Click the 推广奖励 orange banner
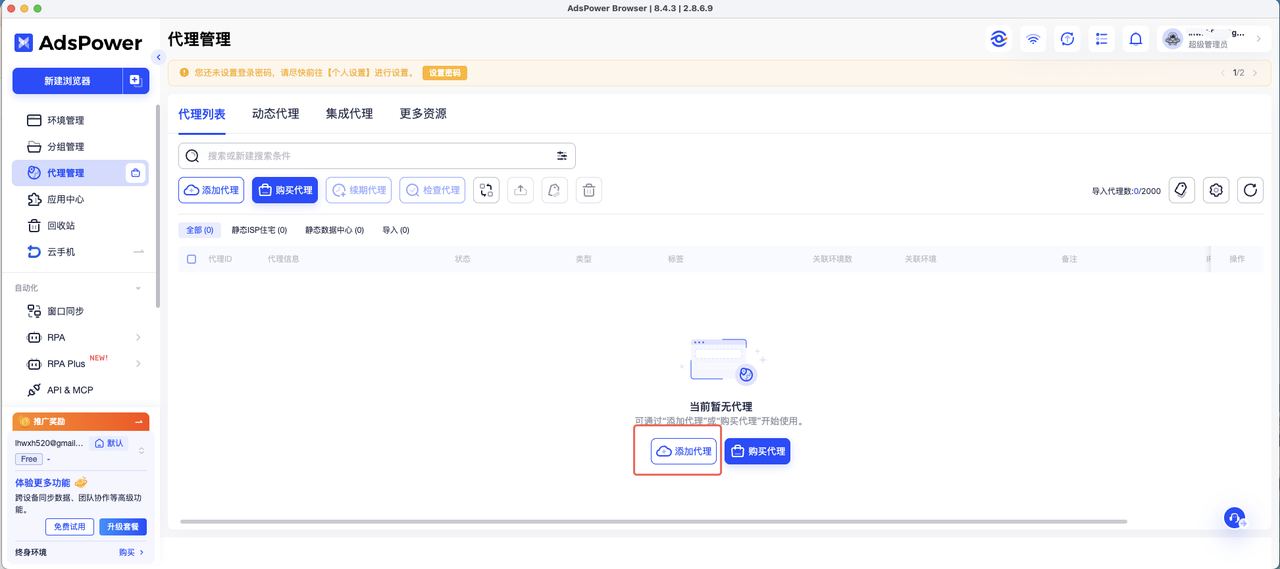Viewport: 1280px width, 569px height. [81, 422]
